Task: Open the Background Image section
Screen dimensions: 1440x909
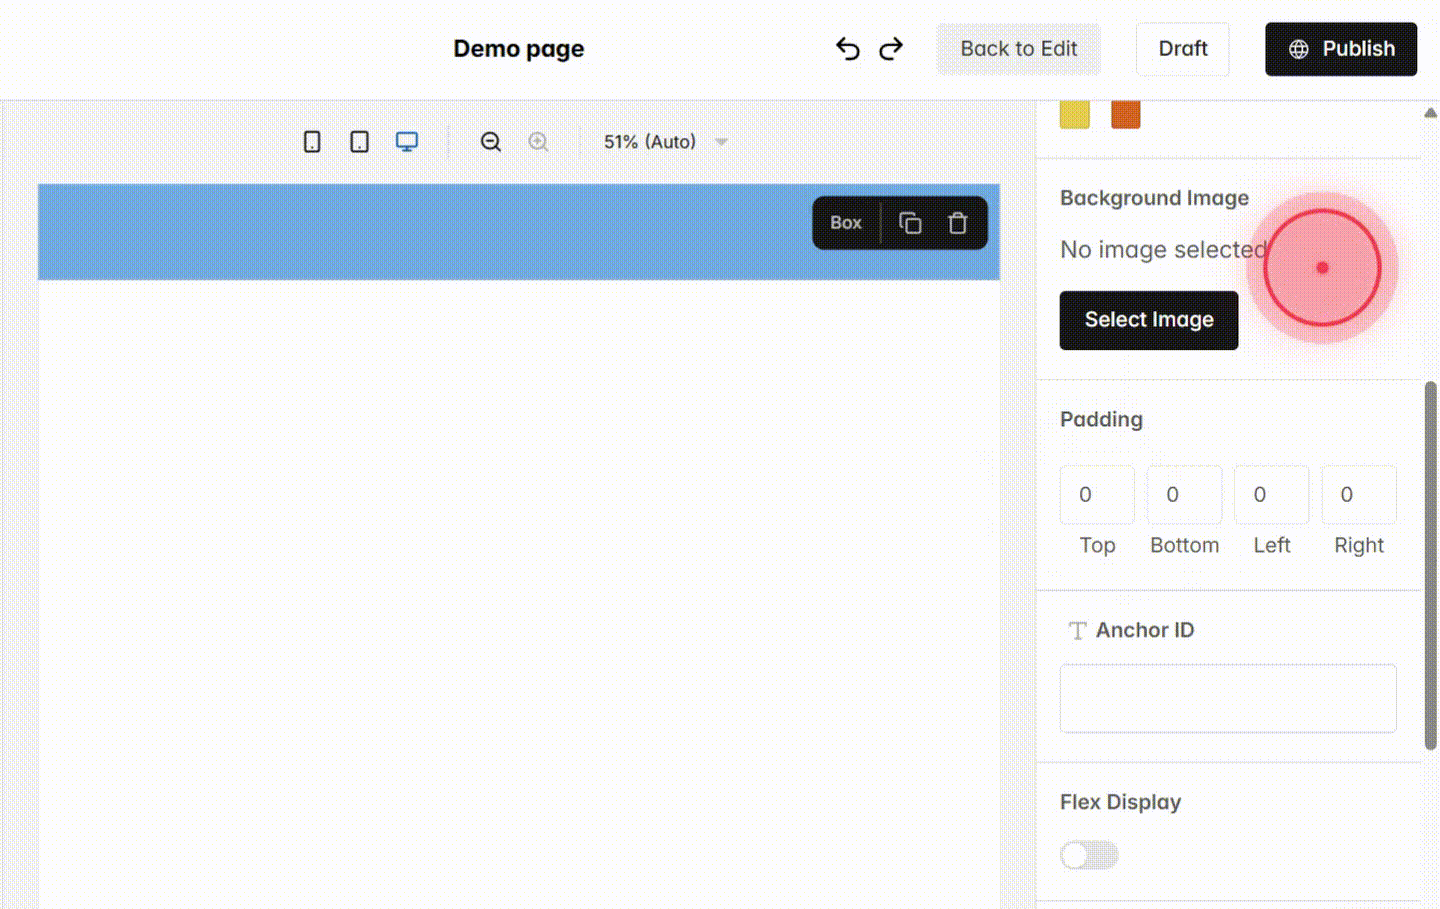Action: pyautogui.click(x=1154, y=197)
